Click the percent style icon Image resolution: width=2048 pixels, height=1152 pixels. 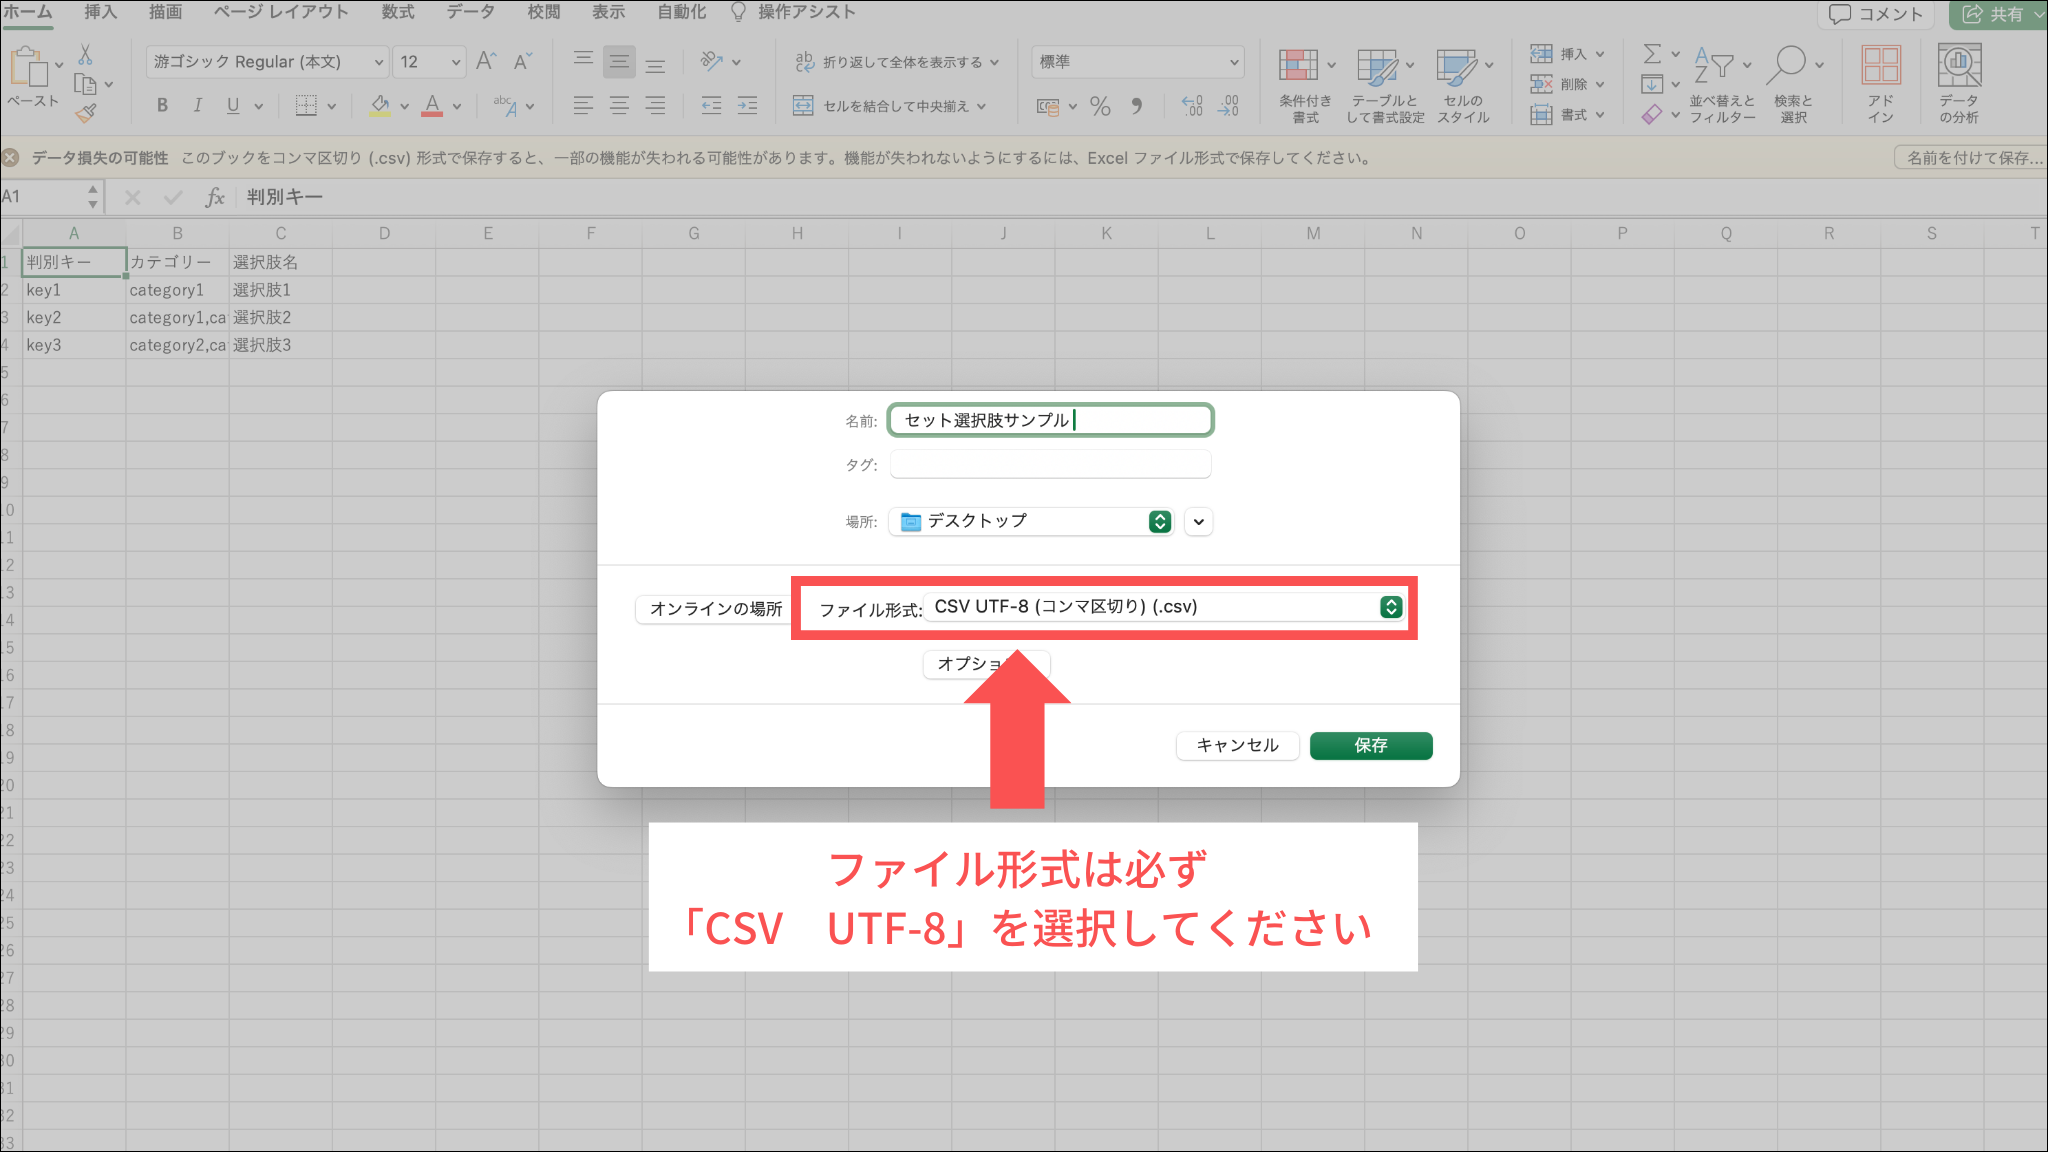(1100, 106)
